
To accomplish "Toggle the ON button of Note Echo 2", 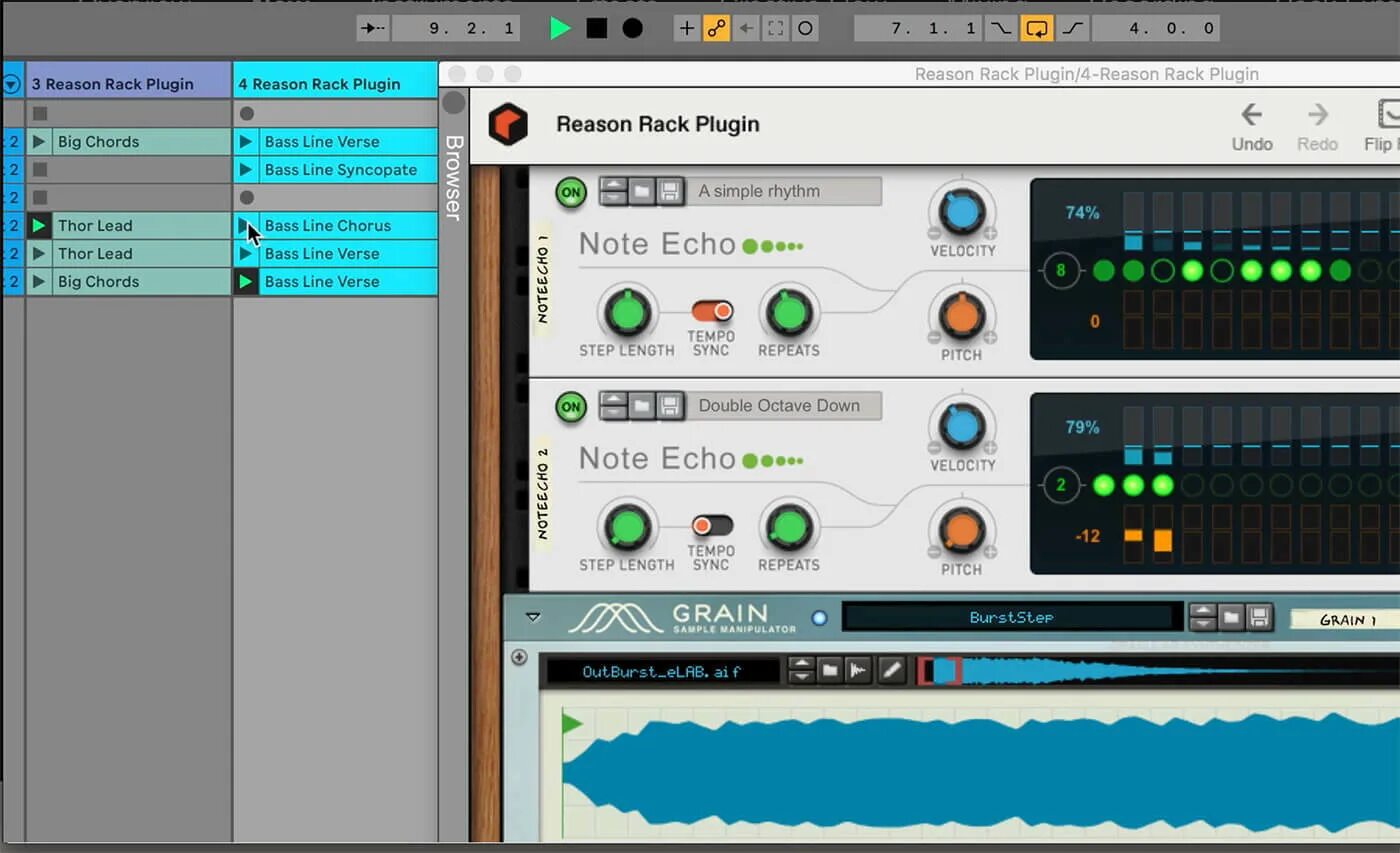I will tap(571, 407).
